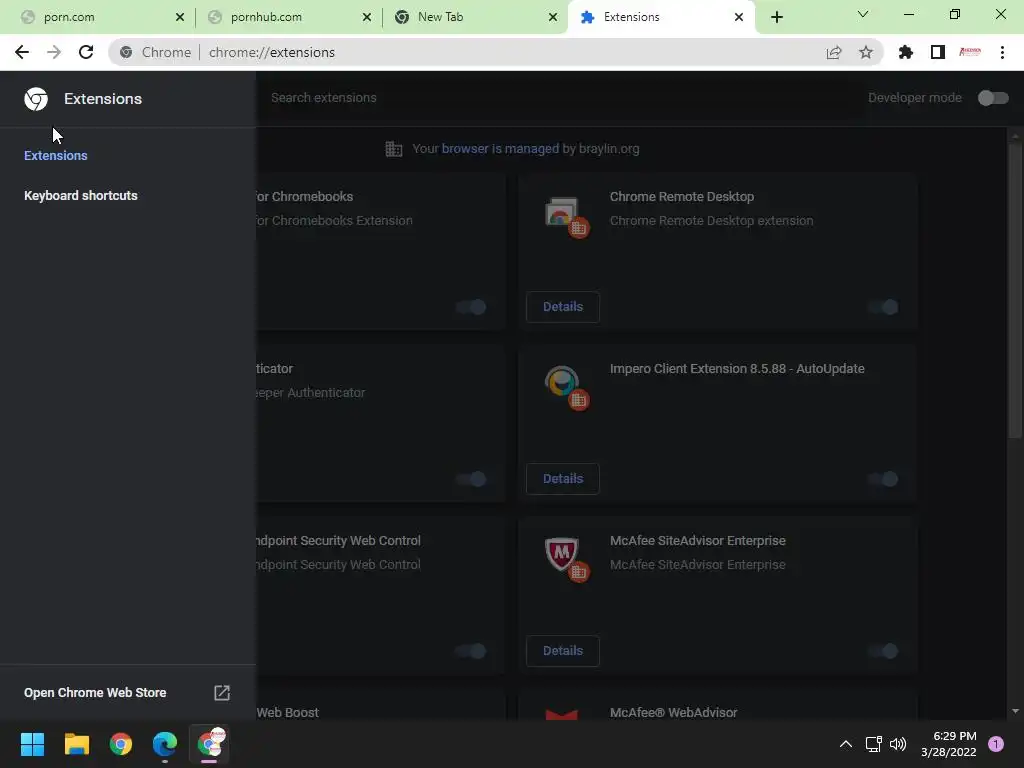Toggle Impero Client Extension switch

point(883,479)
